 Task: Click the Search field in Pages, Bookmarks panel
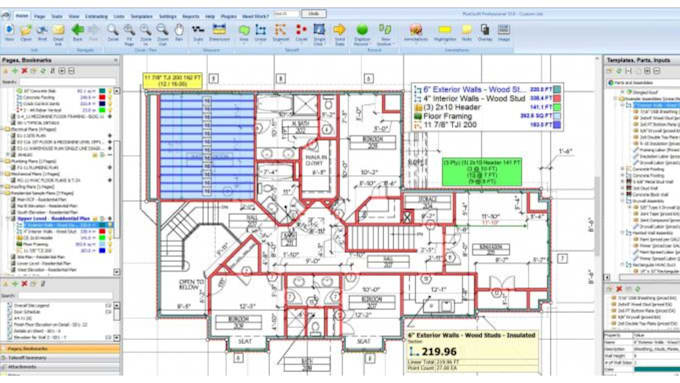tap(68, 82)
